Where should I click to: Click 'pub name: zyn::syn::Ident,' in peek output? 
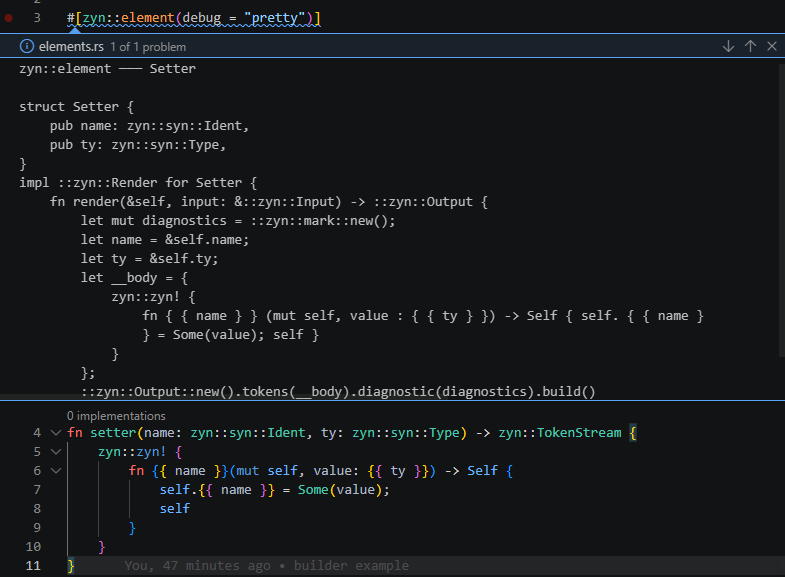pos(149,126)
